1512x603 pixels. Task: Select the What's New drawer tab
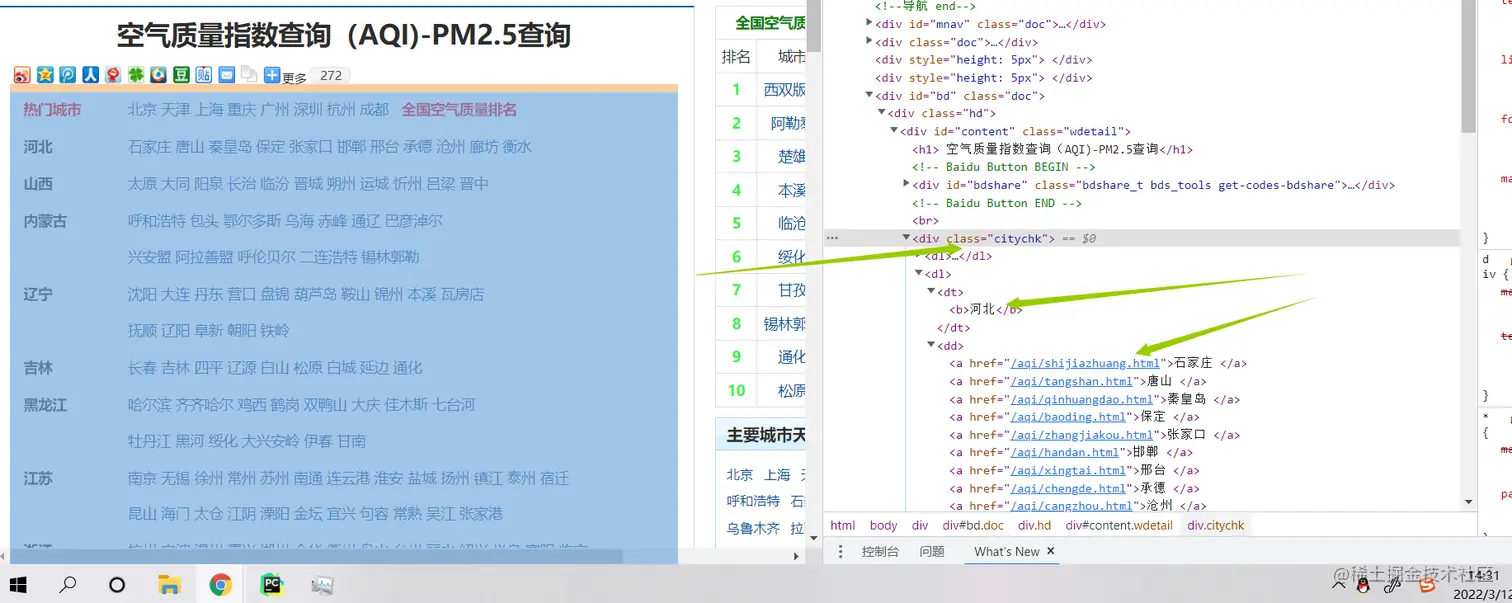point(1006,552)
